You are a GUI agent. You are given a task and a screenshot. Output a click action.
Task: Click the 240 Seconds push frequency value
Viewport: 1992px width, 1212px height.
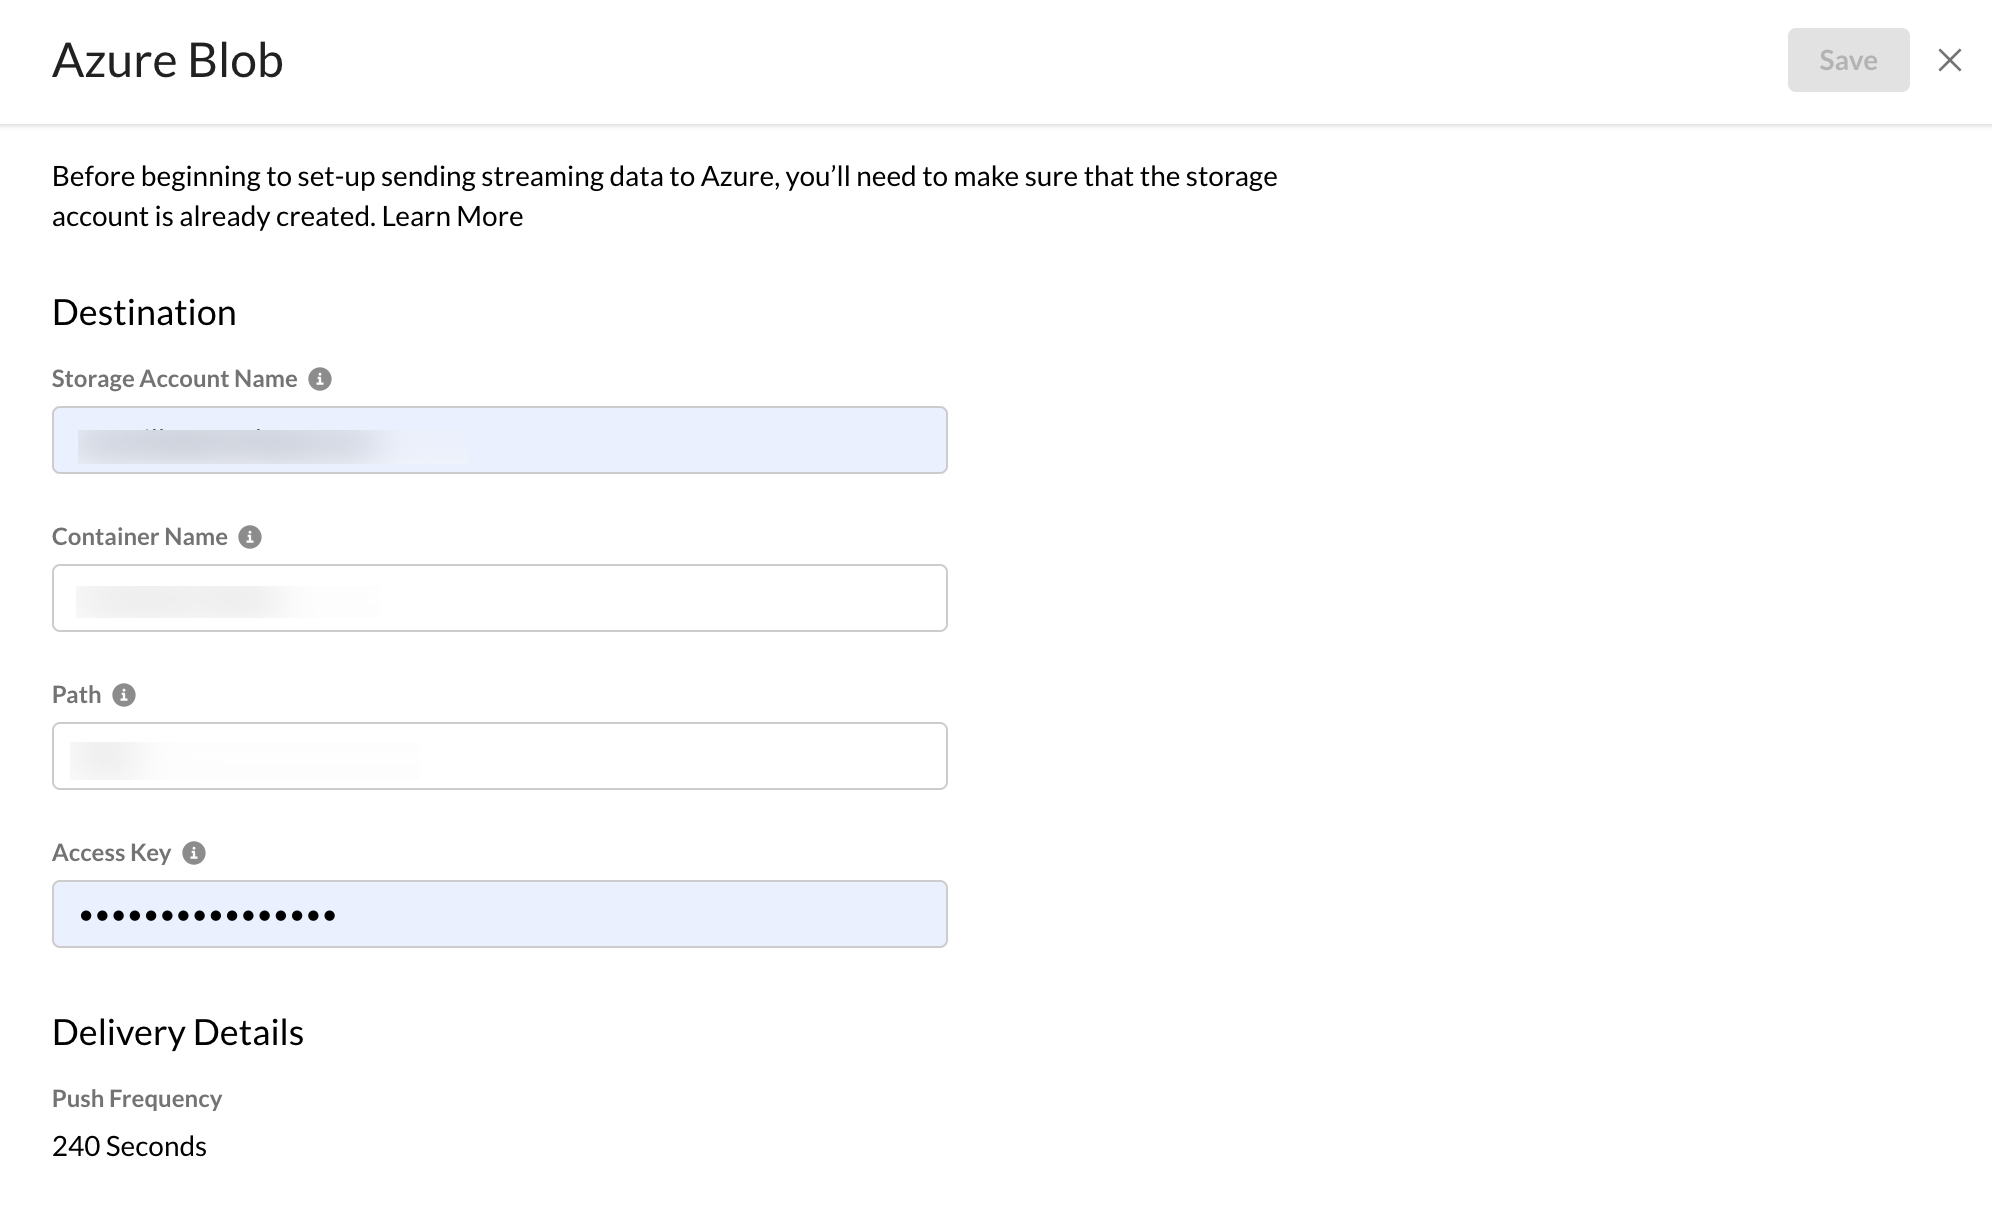pyautogui.click(x=128, y=1146)
